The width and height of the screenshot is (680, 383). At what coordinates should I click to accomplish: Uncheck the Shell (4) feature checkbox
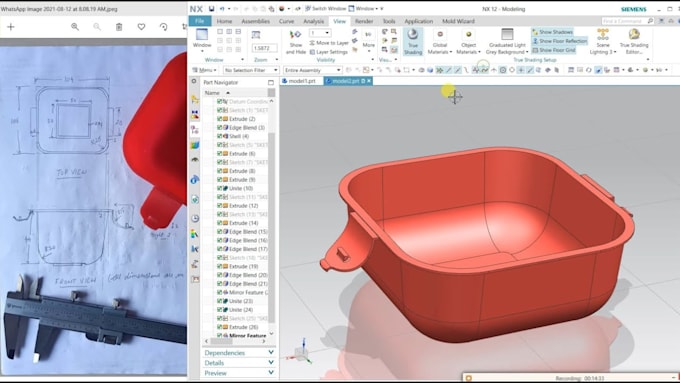coord(219,136)
